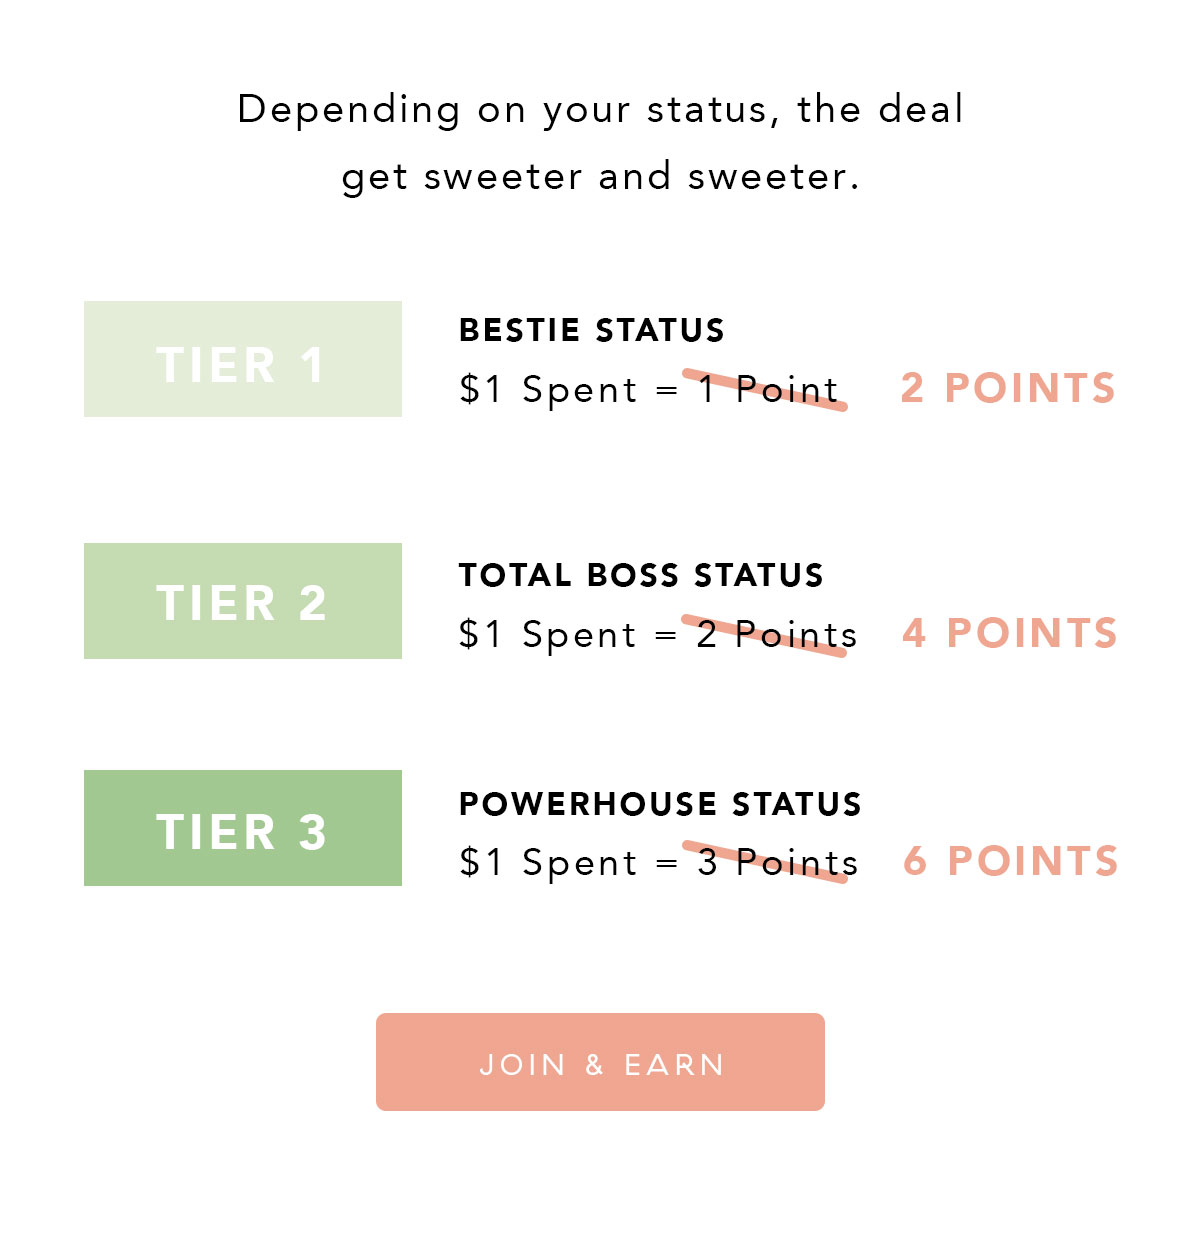Image resolution: width=1200 pixels, height=1239 pixels.
Task: Click "$1 Spent" in Powerhouse row
Action: coord(548,863)
